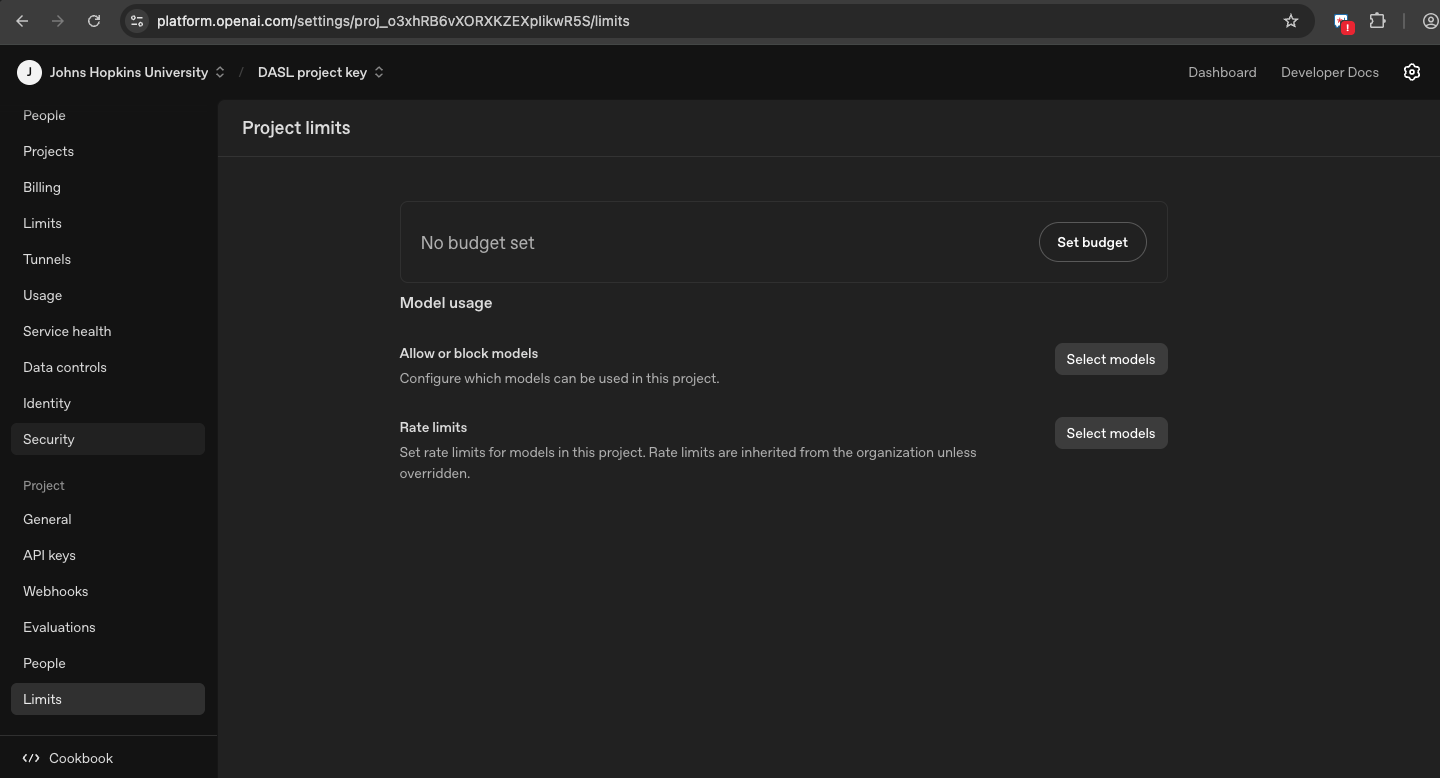Expand DASL project key switcher
Image resolution: width=1440 pixels, height=778 pixels.
pos(321,72)
